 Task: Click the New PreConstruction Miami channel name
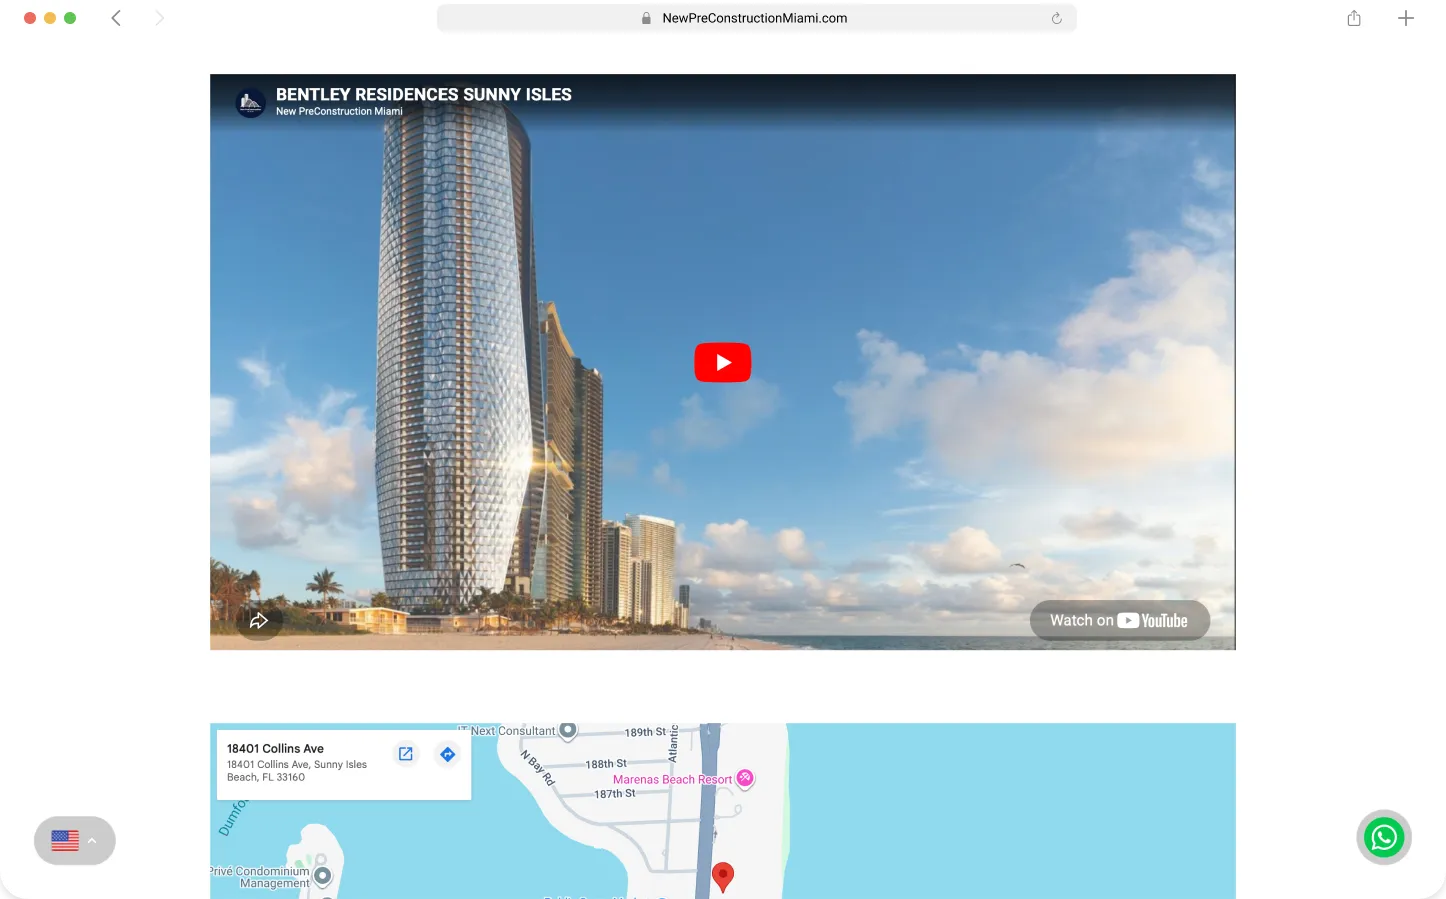[x=339, y=111]
